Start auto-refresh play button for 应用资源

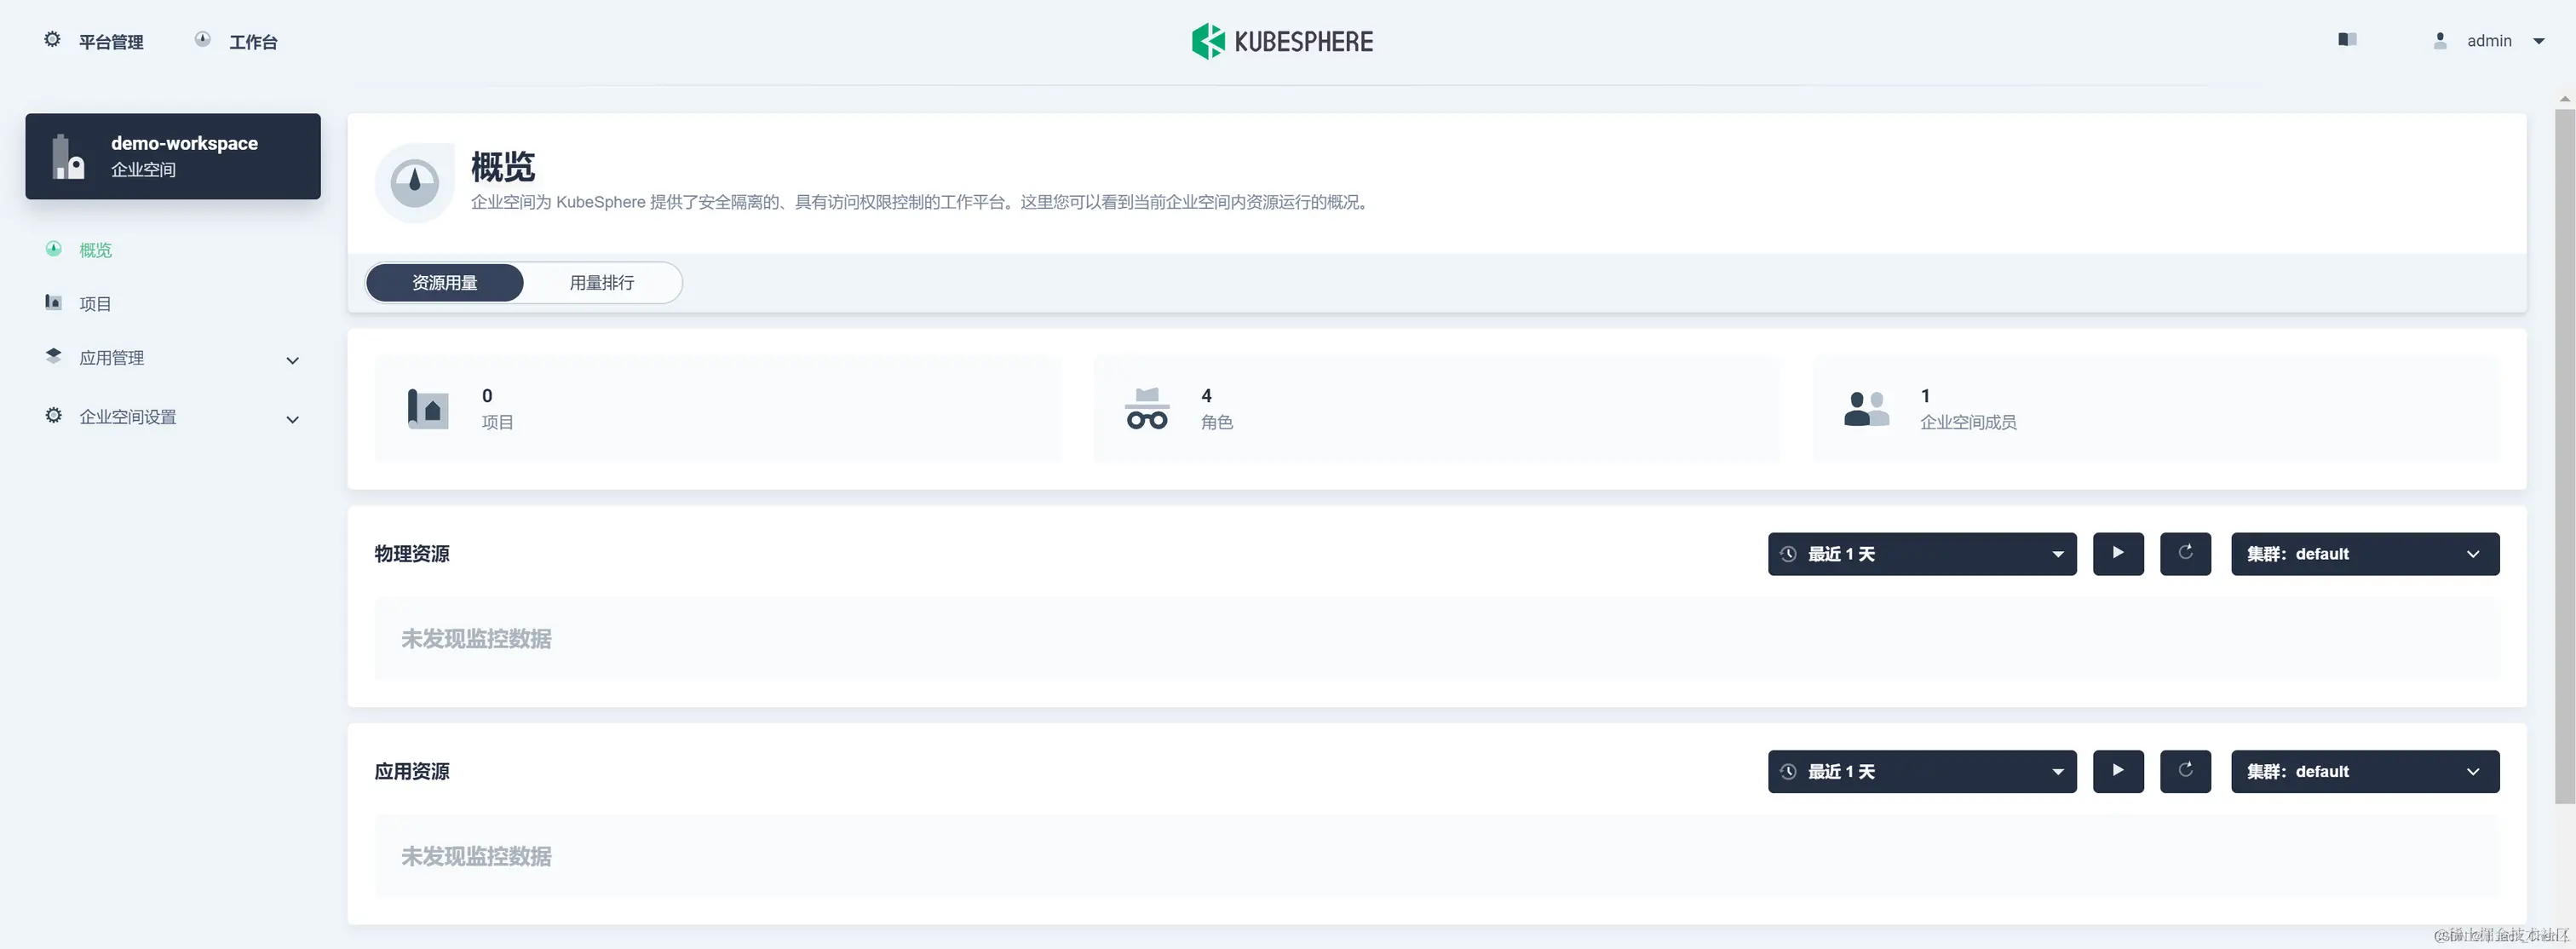click(2118, 771)
